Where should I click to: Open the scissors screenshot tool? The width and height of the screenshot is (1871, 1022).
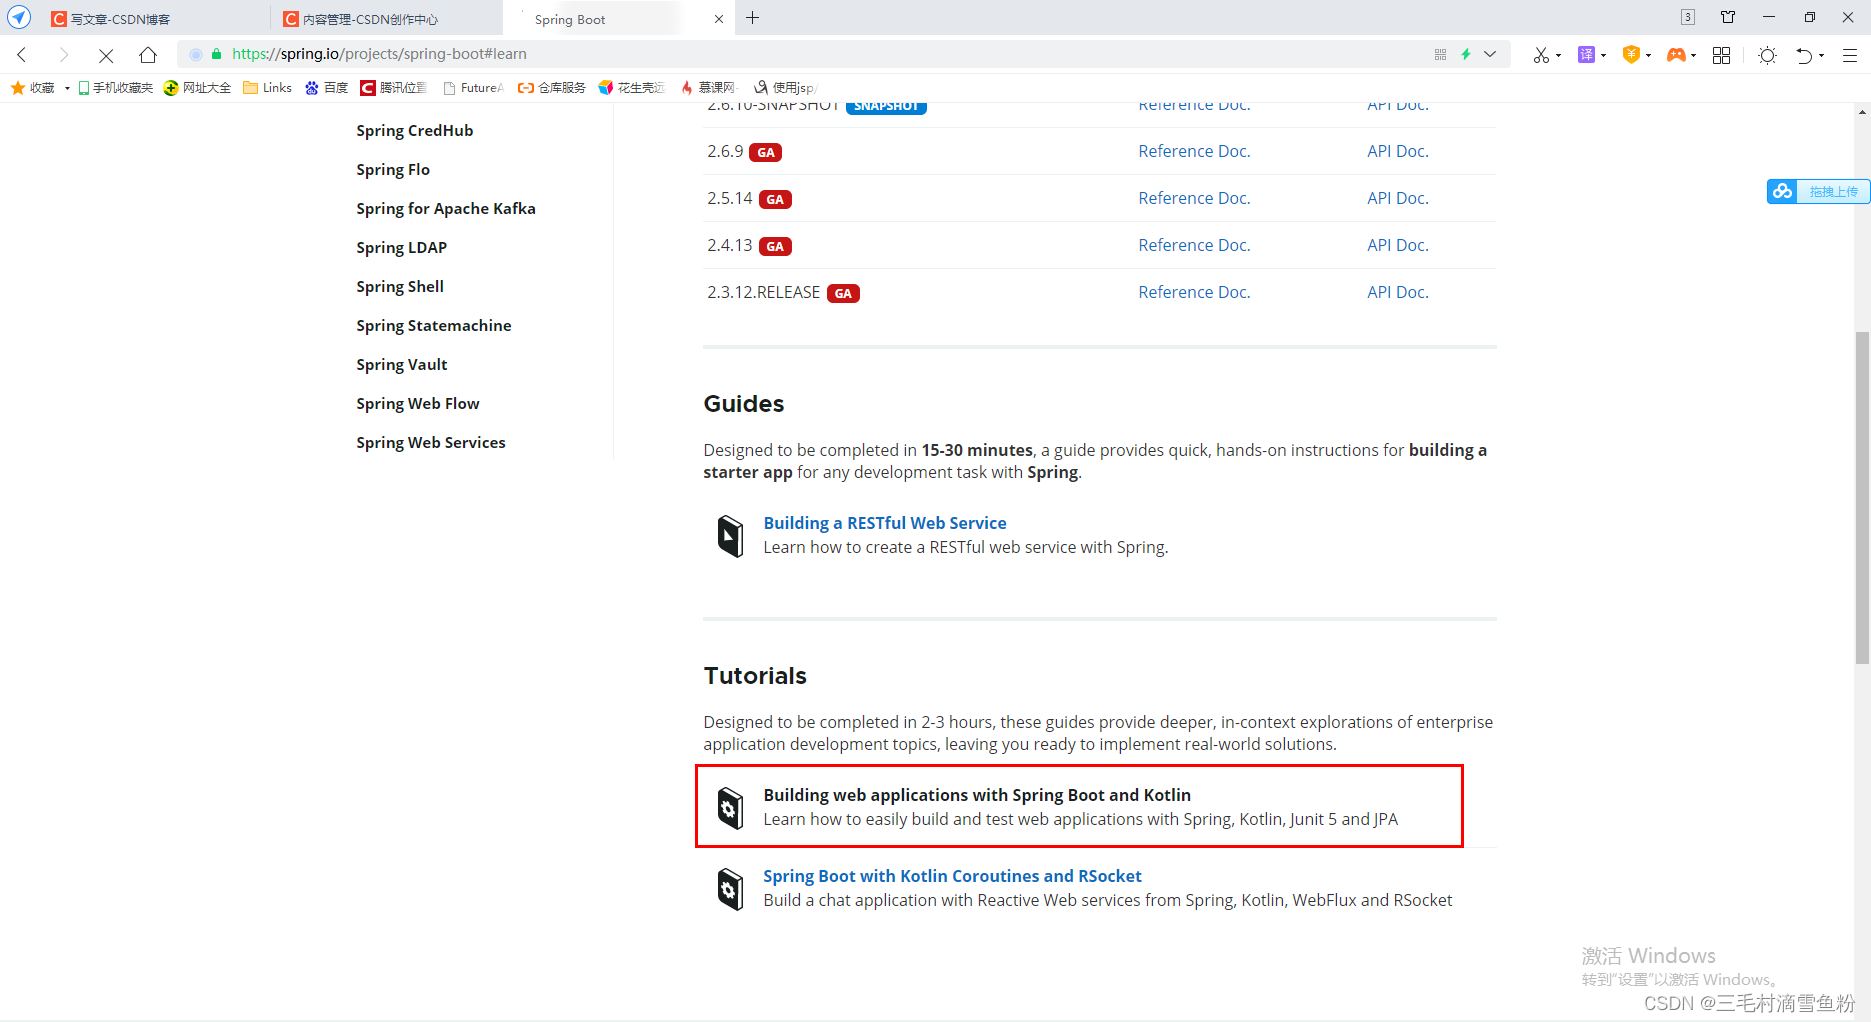click(1541, 55)
